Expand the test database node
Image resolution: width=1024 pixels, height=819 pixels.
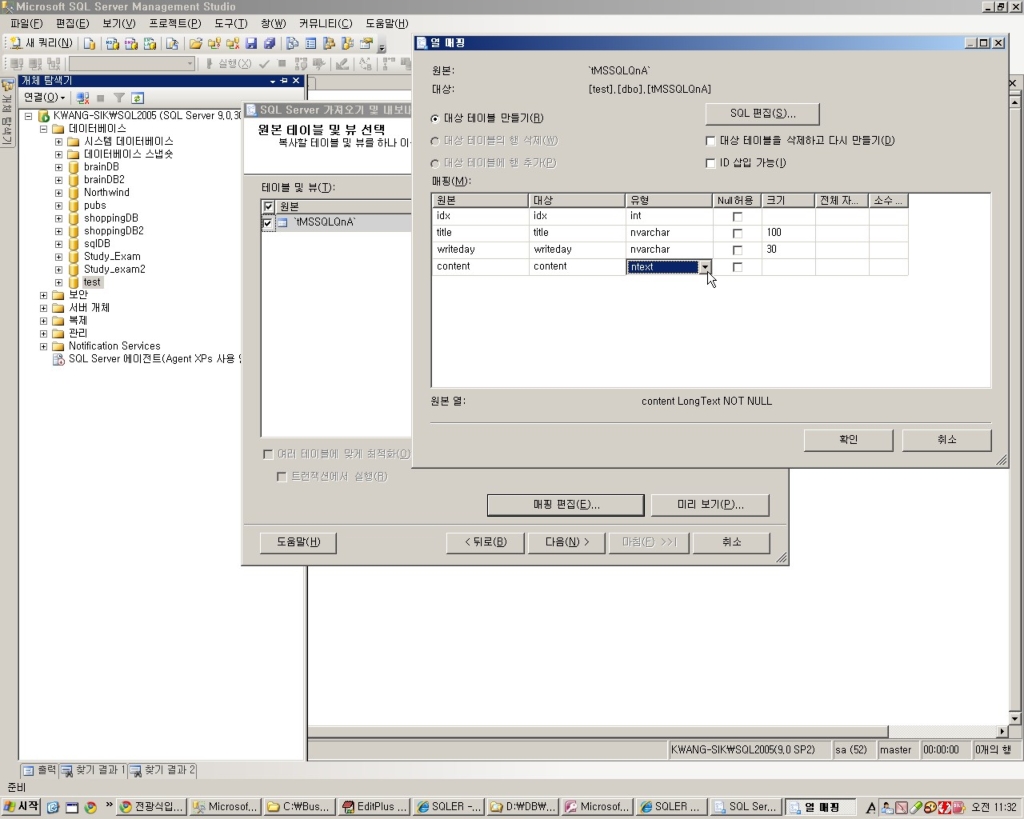pyautogui.click(x=59, y=283)
